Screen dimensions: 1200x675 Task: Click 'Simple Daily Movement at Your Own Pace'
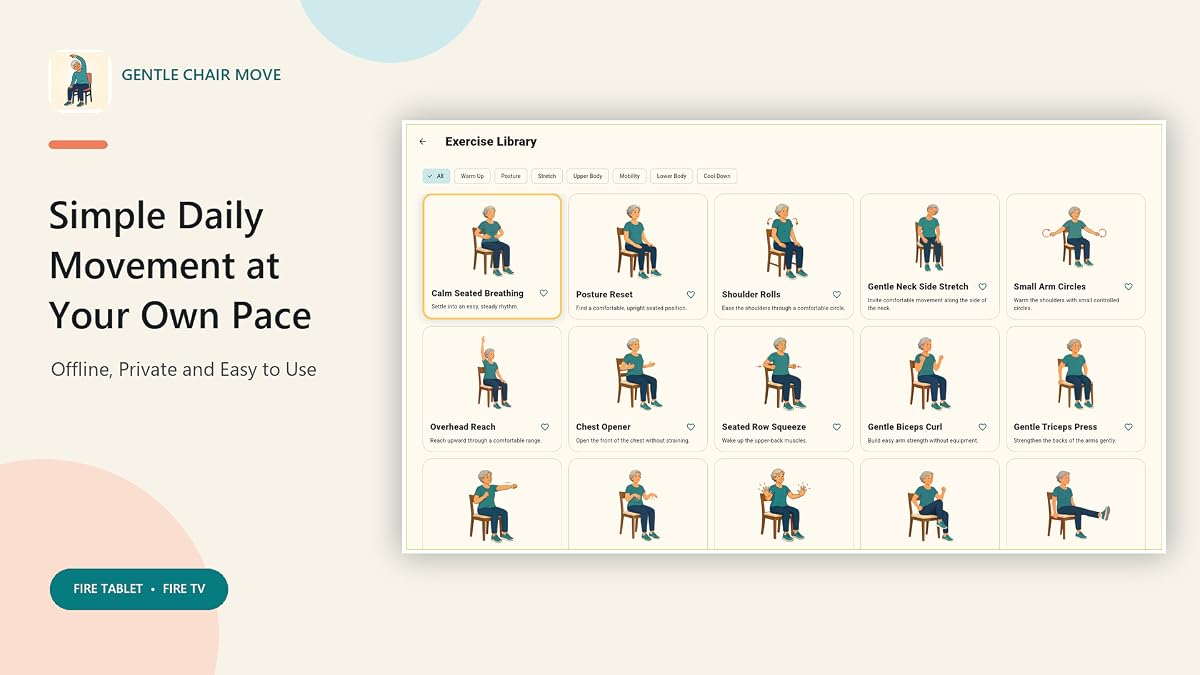pos(180,265)
